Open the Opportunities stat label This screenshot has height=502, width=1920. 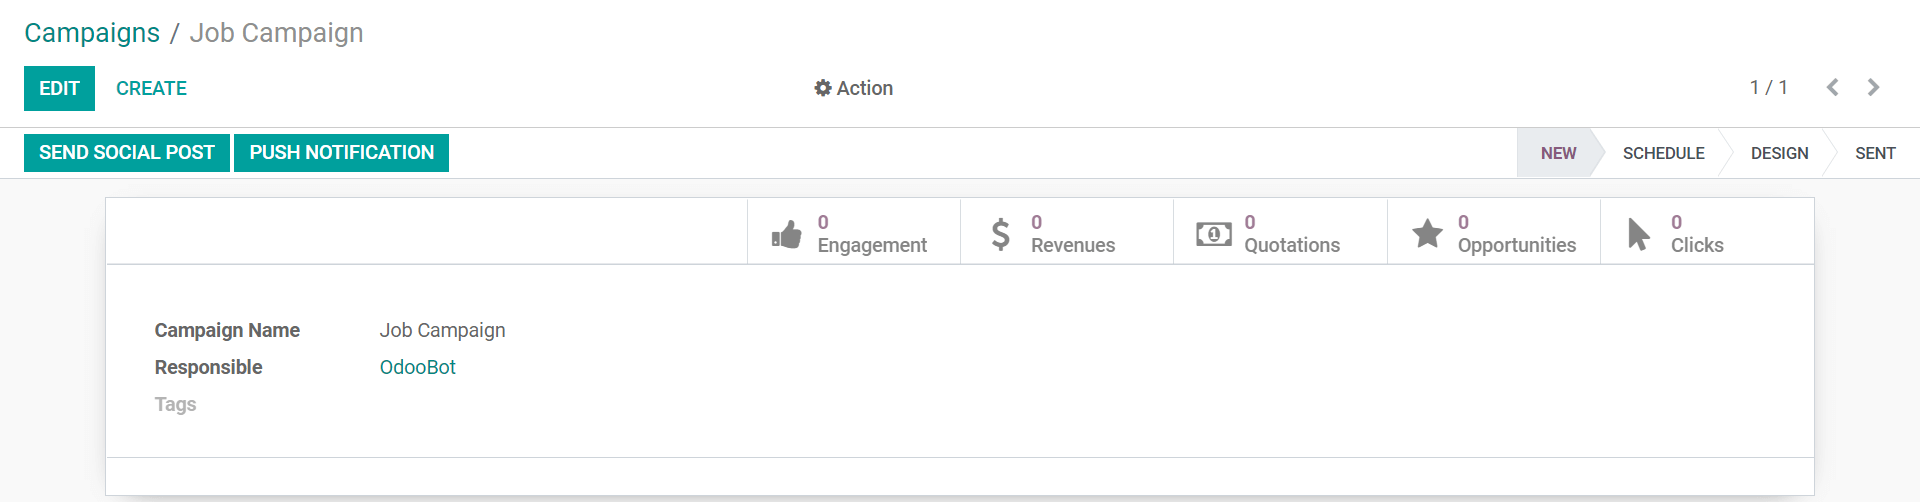[x=1517, y=245]
